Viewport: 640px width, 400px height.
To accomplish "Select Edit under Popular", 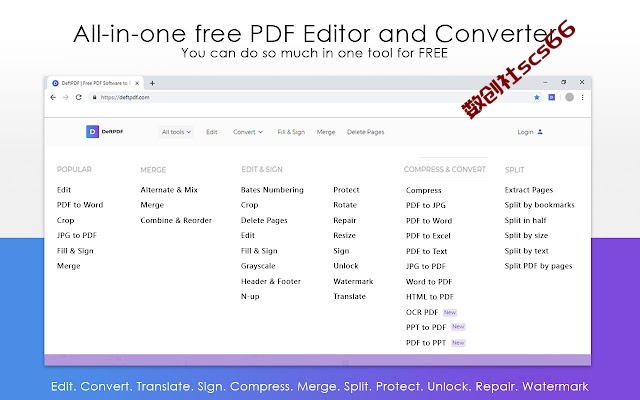I will click(64, 190).
